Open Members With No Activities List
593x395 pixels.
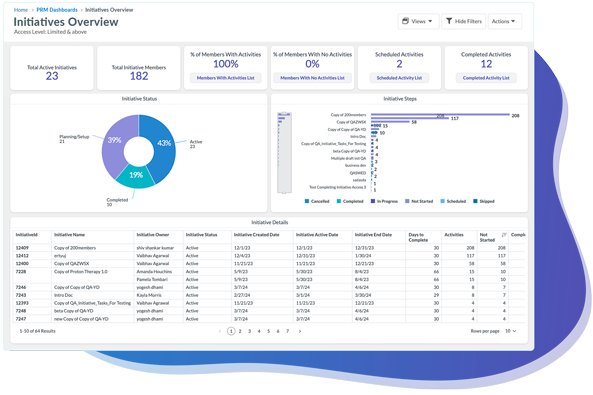[x=312, y=78]
